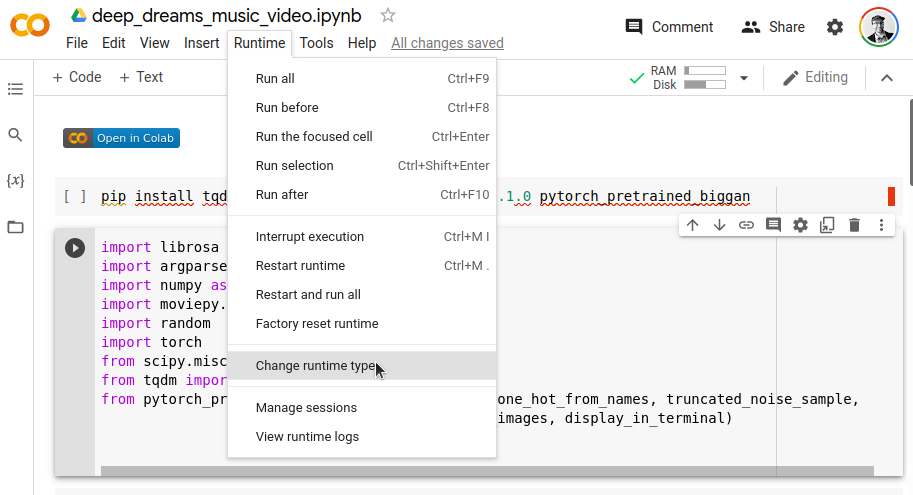Viewport: 913px width, 495px height.
Task: Open View runtime logs
Action: [362, 437]
